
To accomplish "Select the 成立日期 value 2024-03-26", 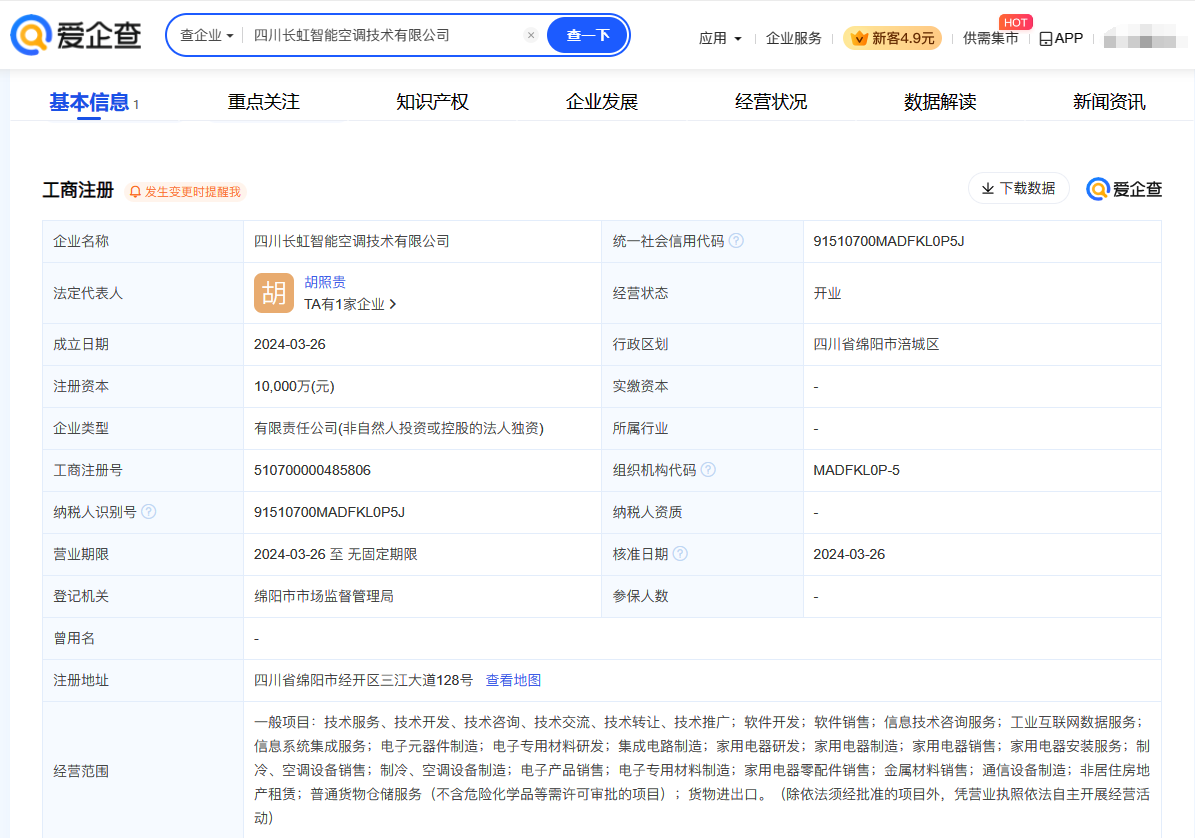I will [290, 344].
